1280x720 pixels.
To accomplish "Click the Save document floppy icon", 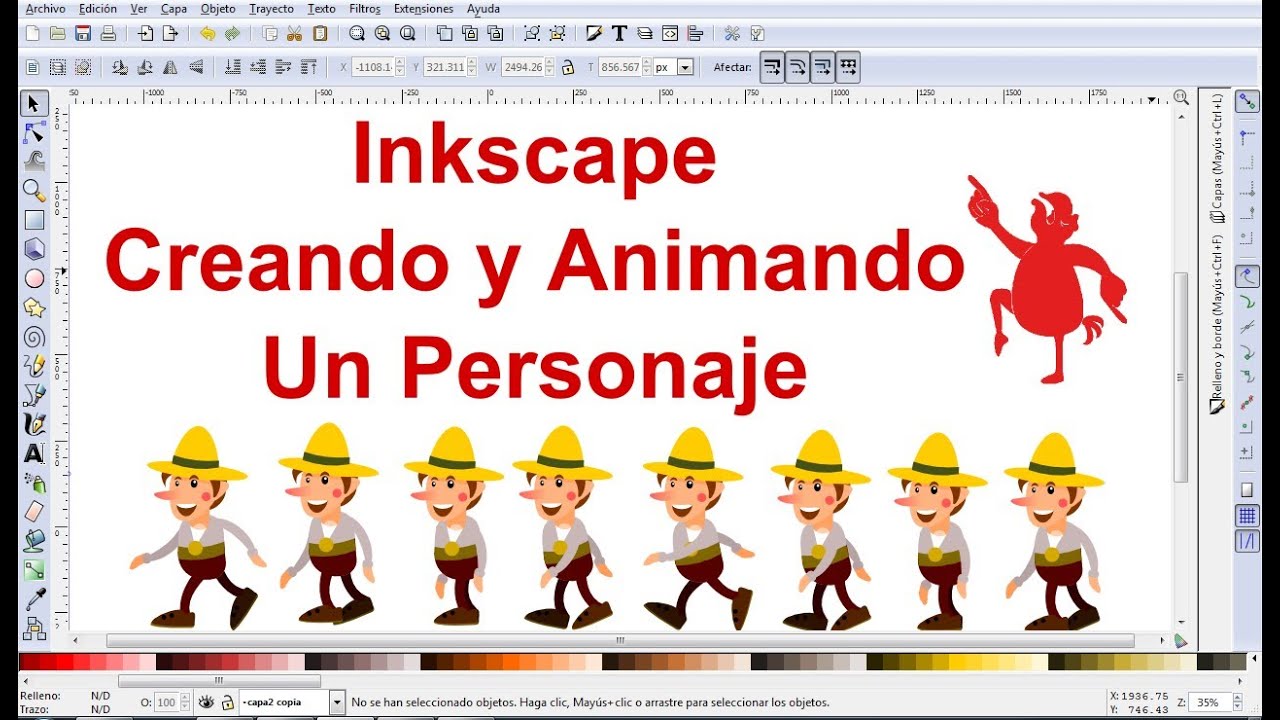I will click(83, 33).
